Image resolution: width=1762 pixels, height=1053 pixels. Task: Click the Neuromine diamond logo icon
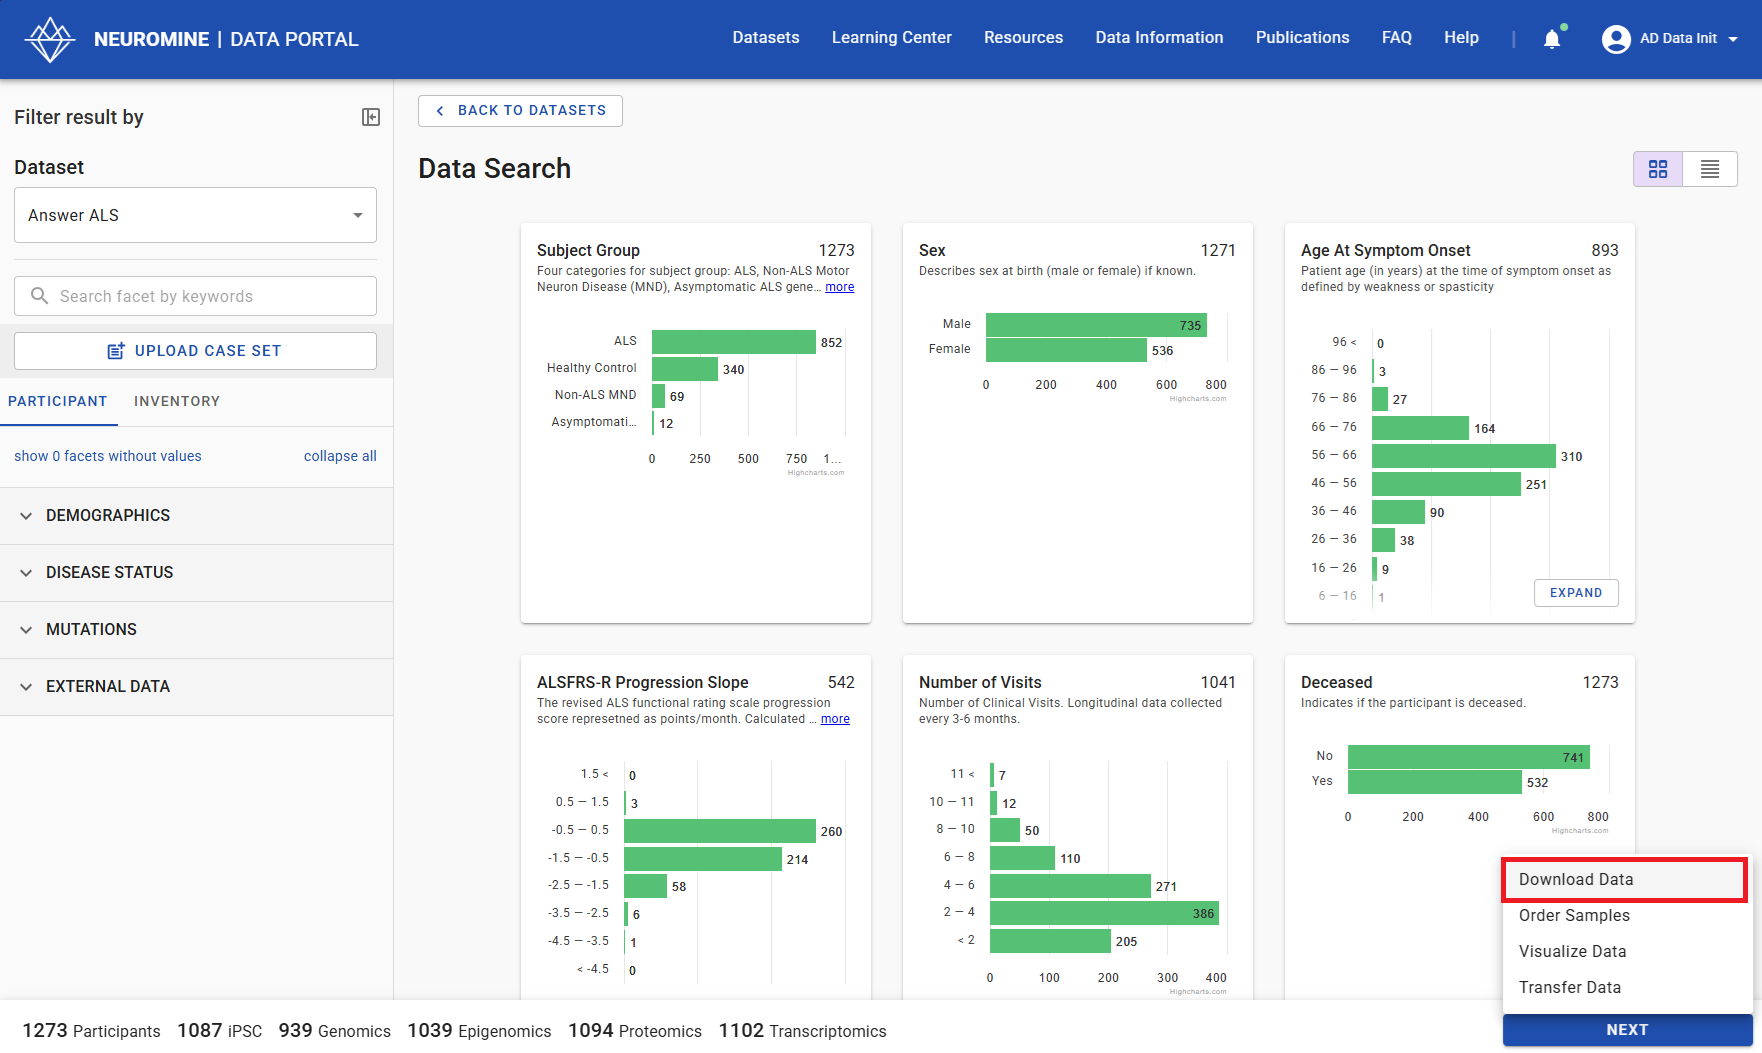coord(49,39)
